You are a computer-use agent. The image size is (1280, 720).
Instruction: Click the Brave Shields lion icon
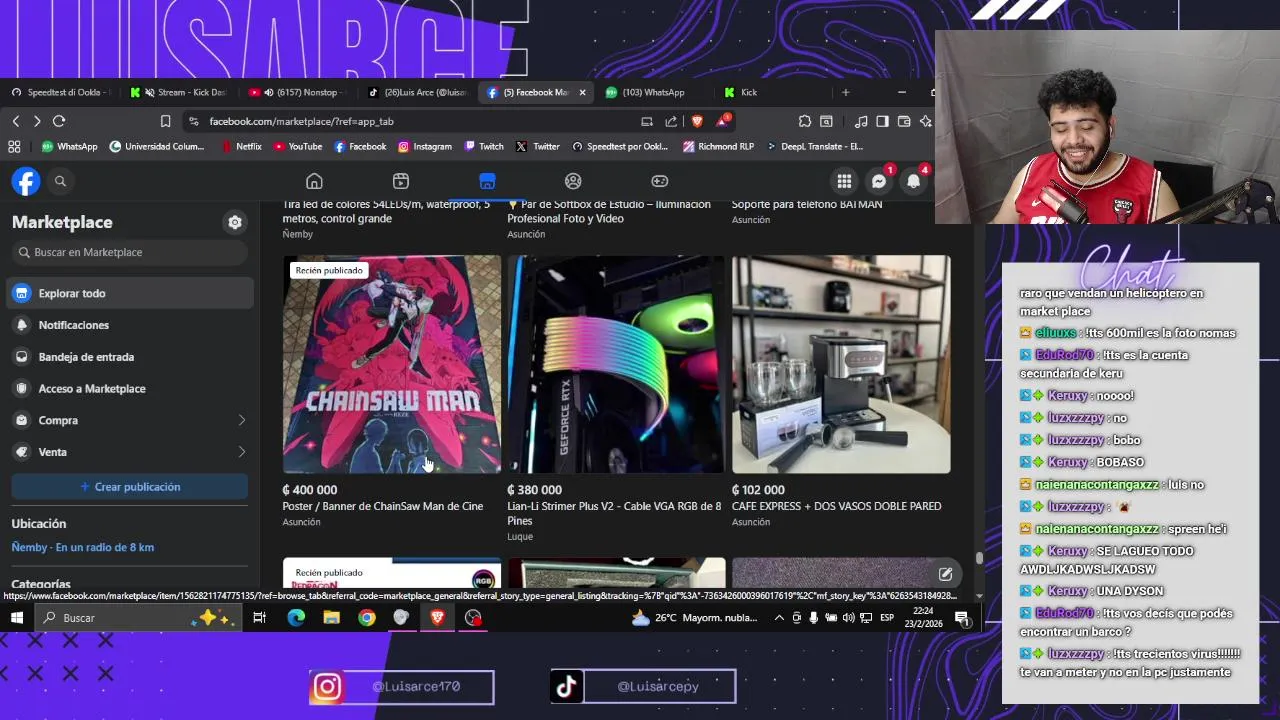697,121
